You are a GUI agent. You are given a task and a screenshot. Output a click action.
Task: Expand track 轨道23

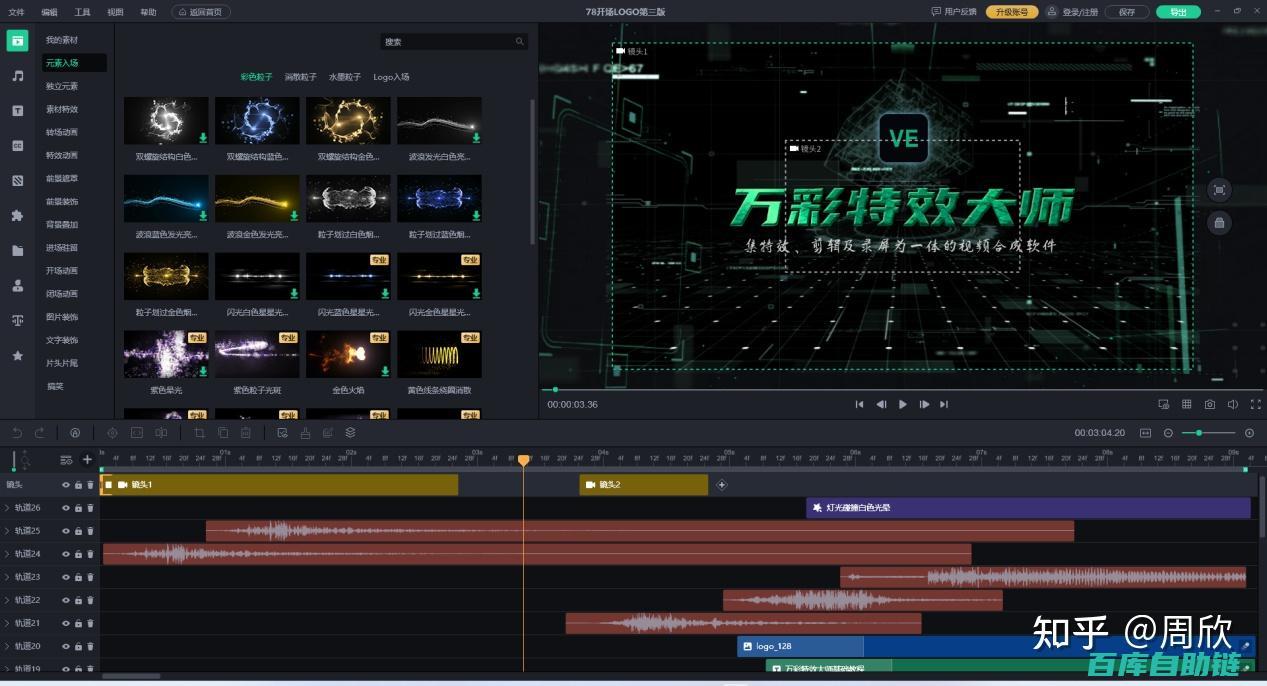point(7,577)
